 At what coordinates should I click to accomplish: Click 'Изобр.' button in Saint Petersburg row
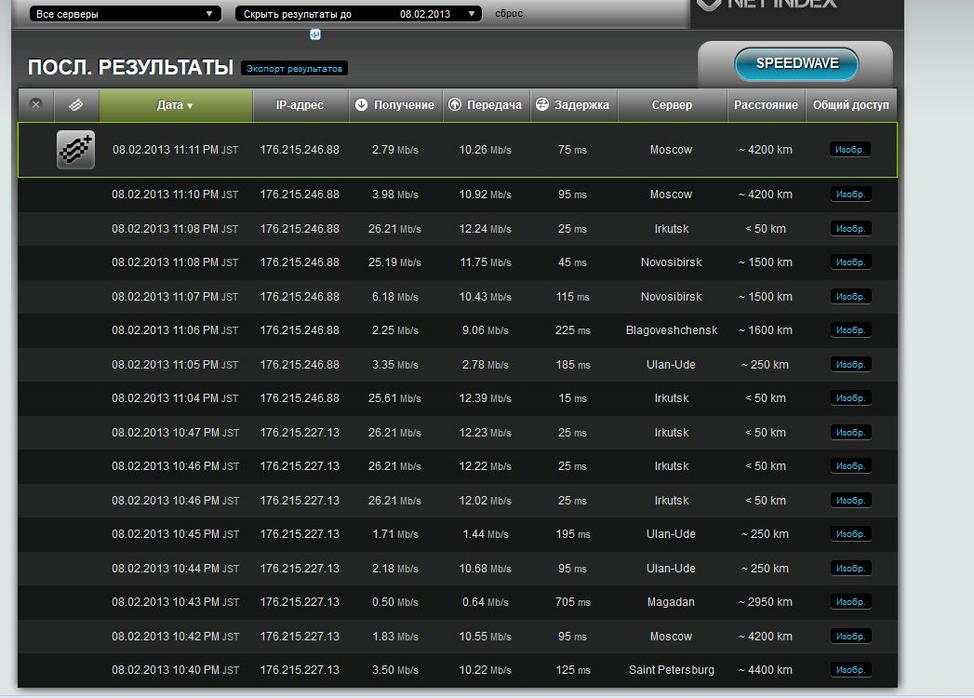point(850,670)
